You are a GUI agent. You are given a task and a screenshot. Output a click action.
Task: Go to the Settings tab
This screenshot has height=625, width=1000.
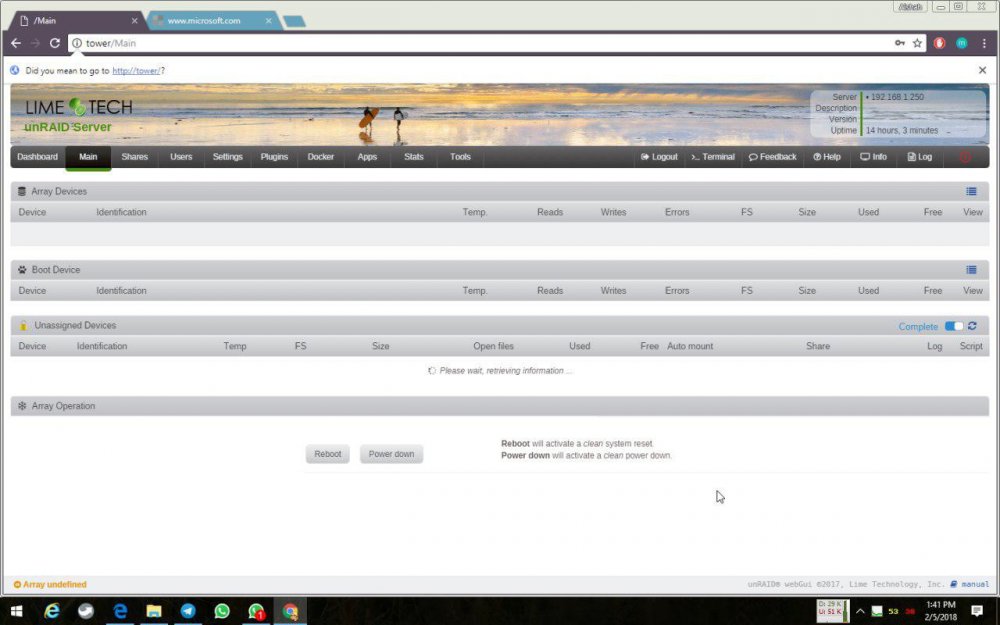tap(228, 157)
